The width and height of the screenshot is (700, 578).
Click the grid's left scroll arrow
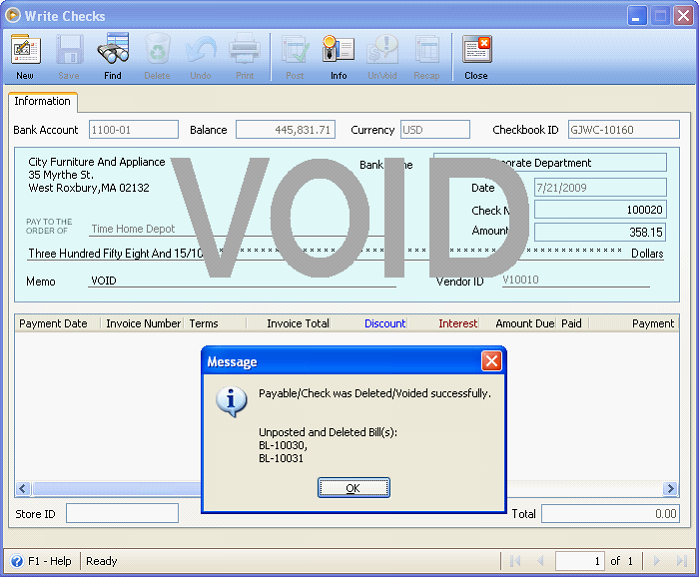tap(23, 488)
